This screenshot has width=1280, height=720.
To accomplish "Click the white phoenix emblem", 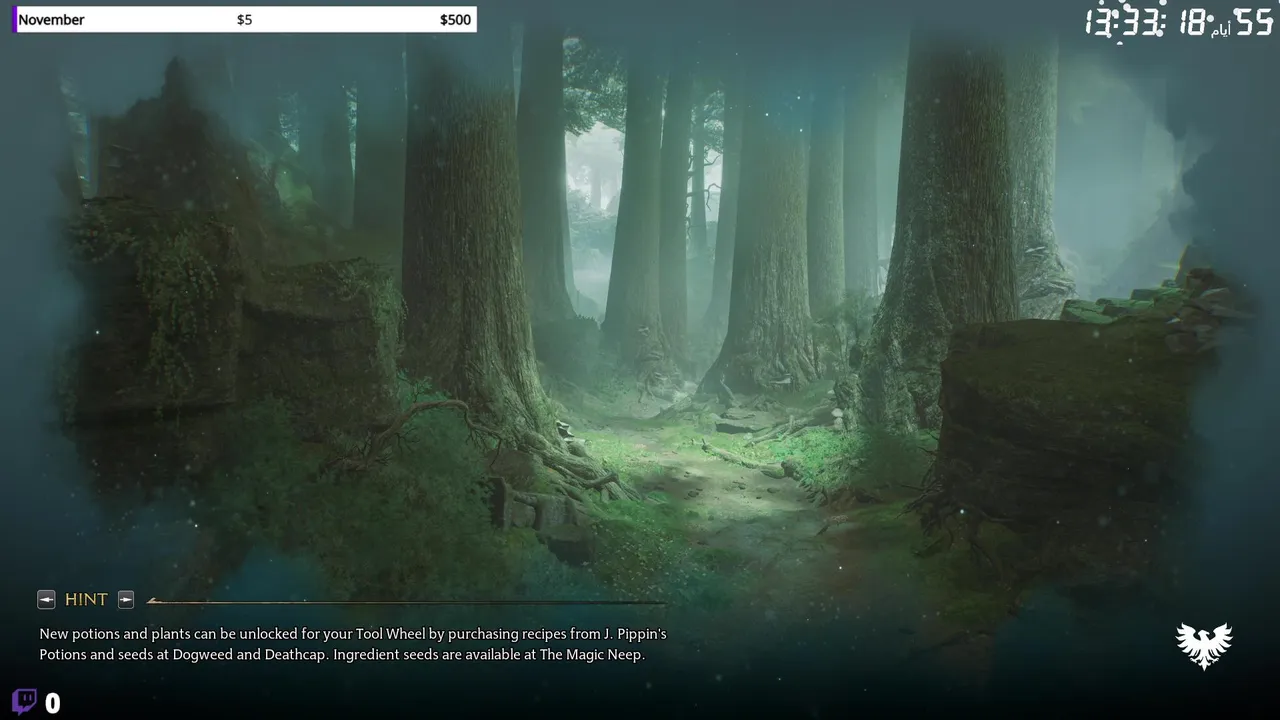I will [1204, 646].
